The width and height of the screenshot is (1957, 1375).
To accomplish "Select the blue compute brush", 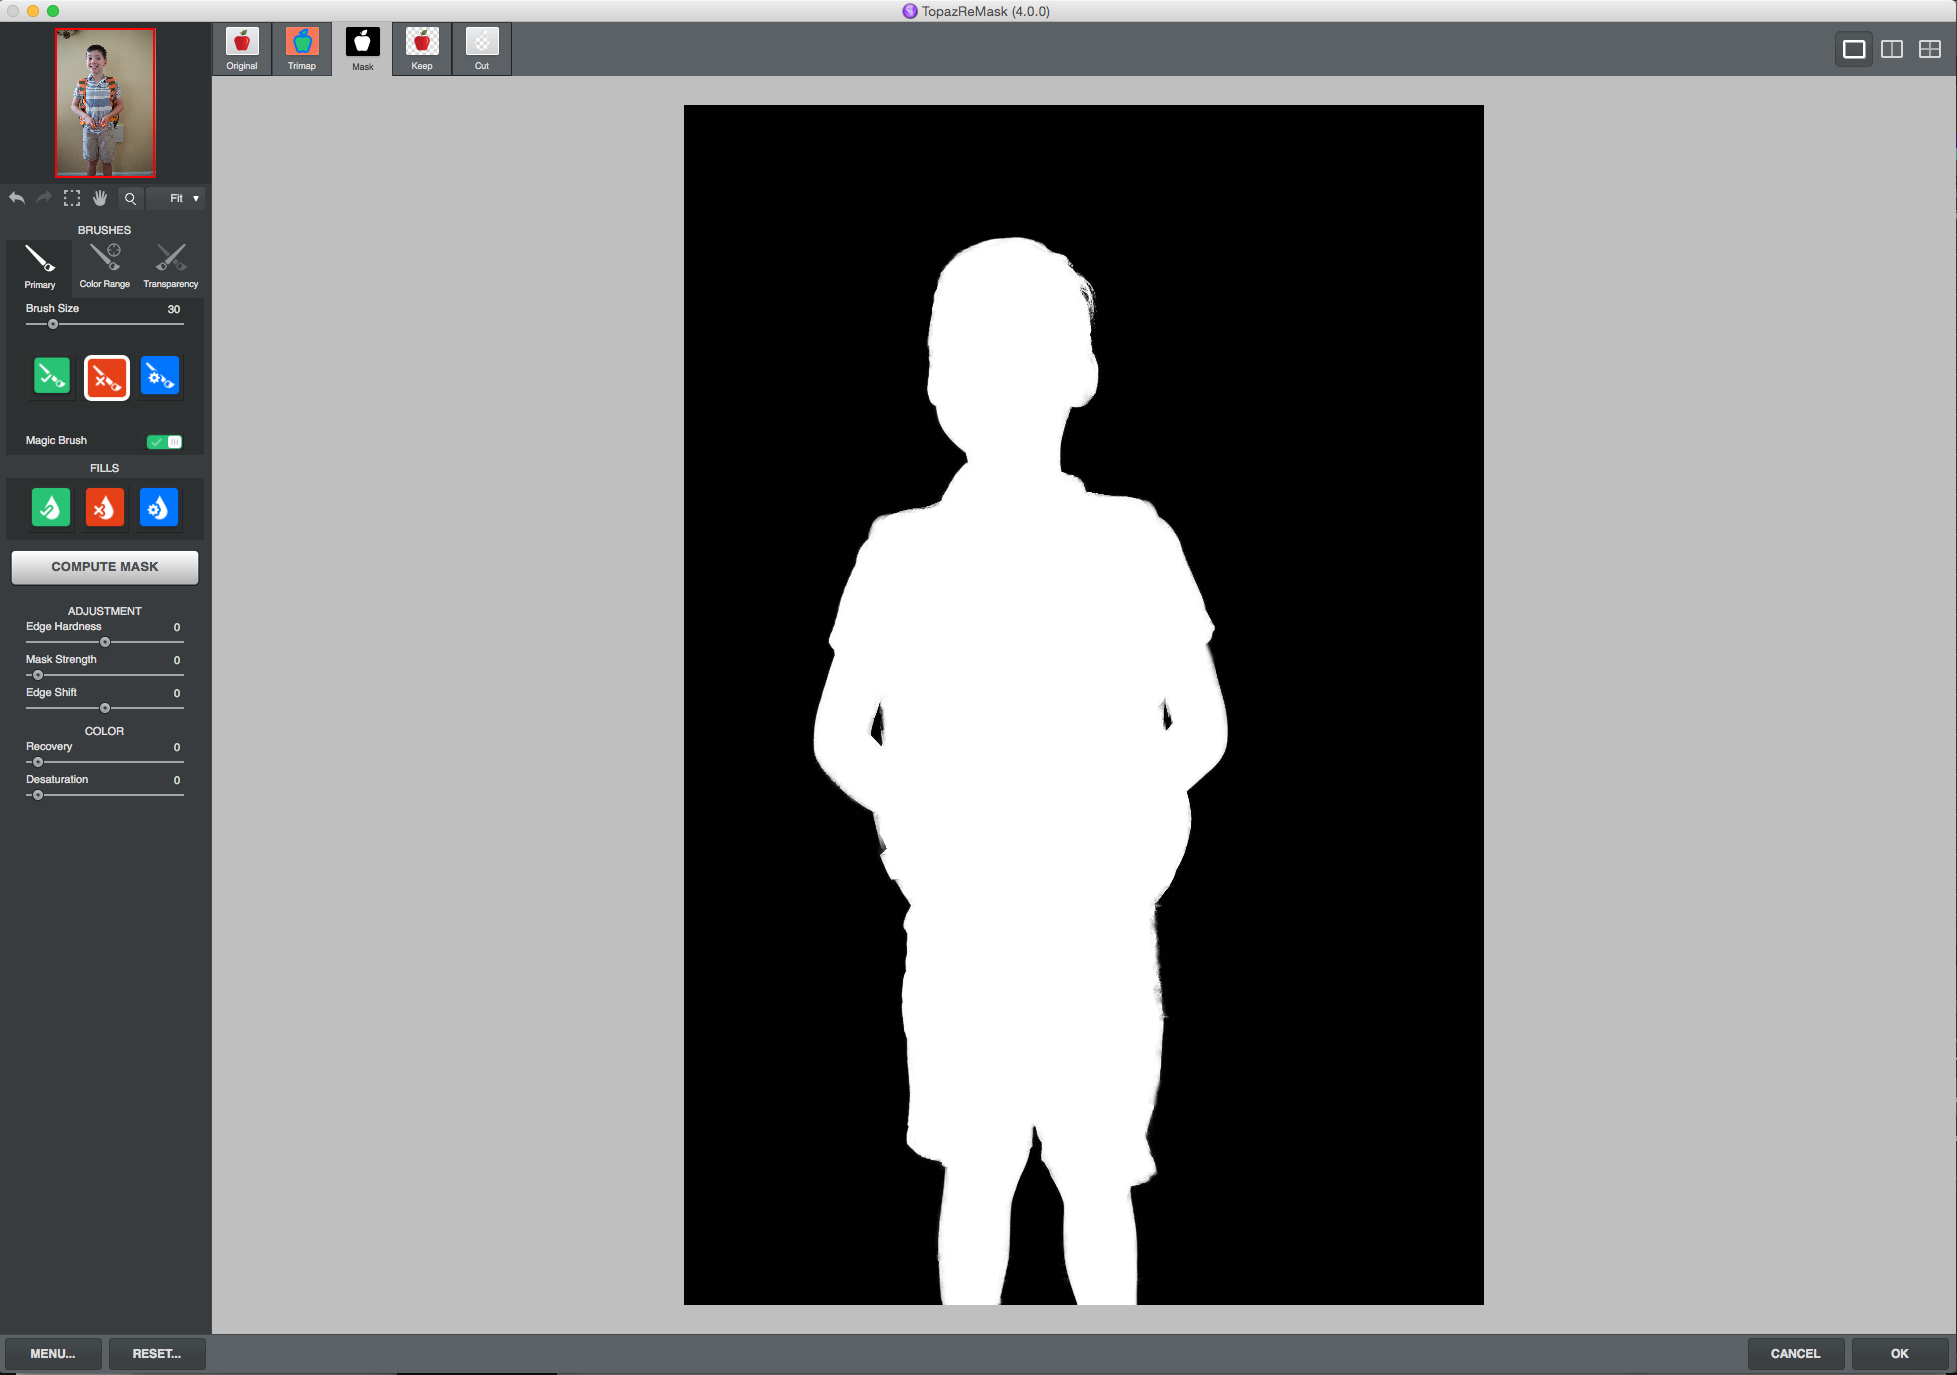I will click(160, 377).
